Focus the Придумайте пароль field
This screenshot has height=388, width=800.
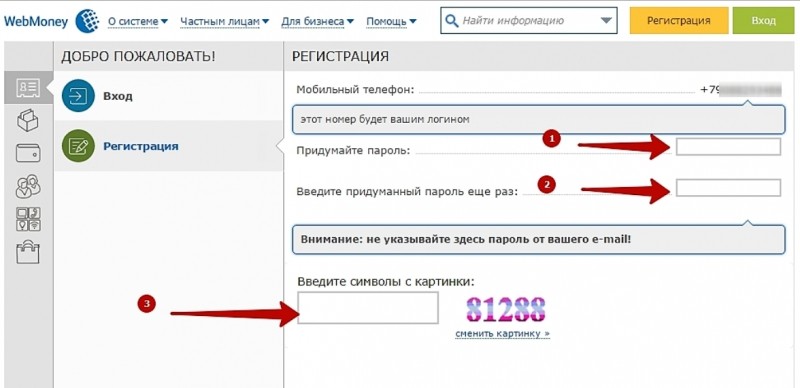tap(728, 147)
